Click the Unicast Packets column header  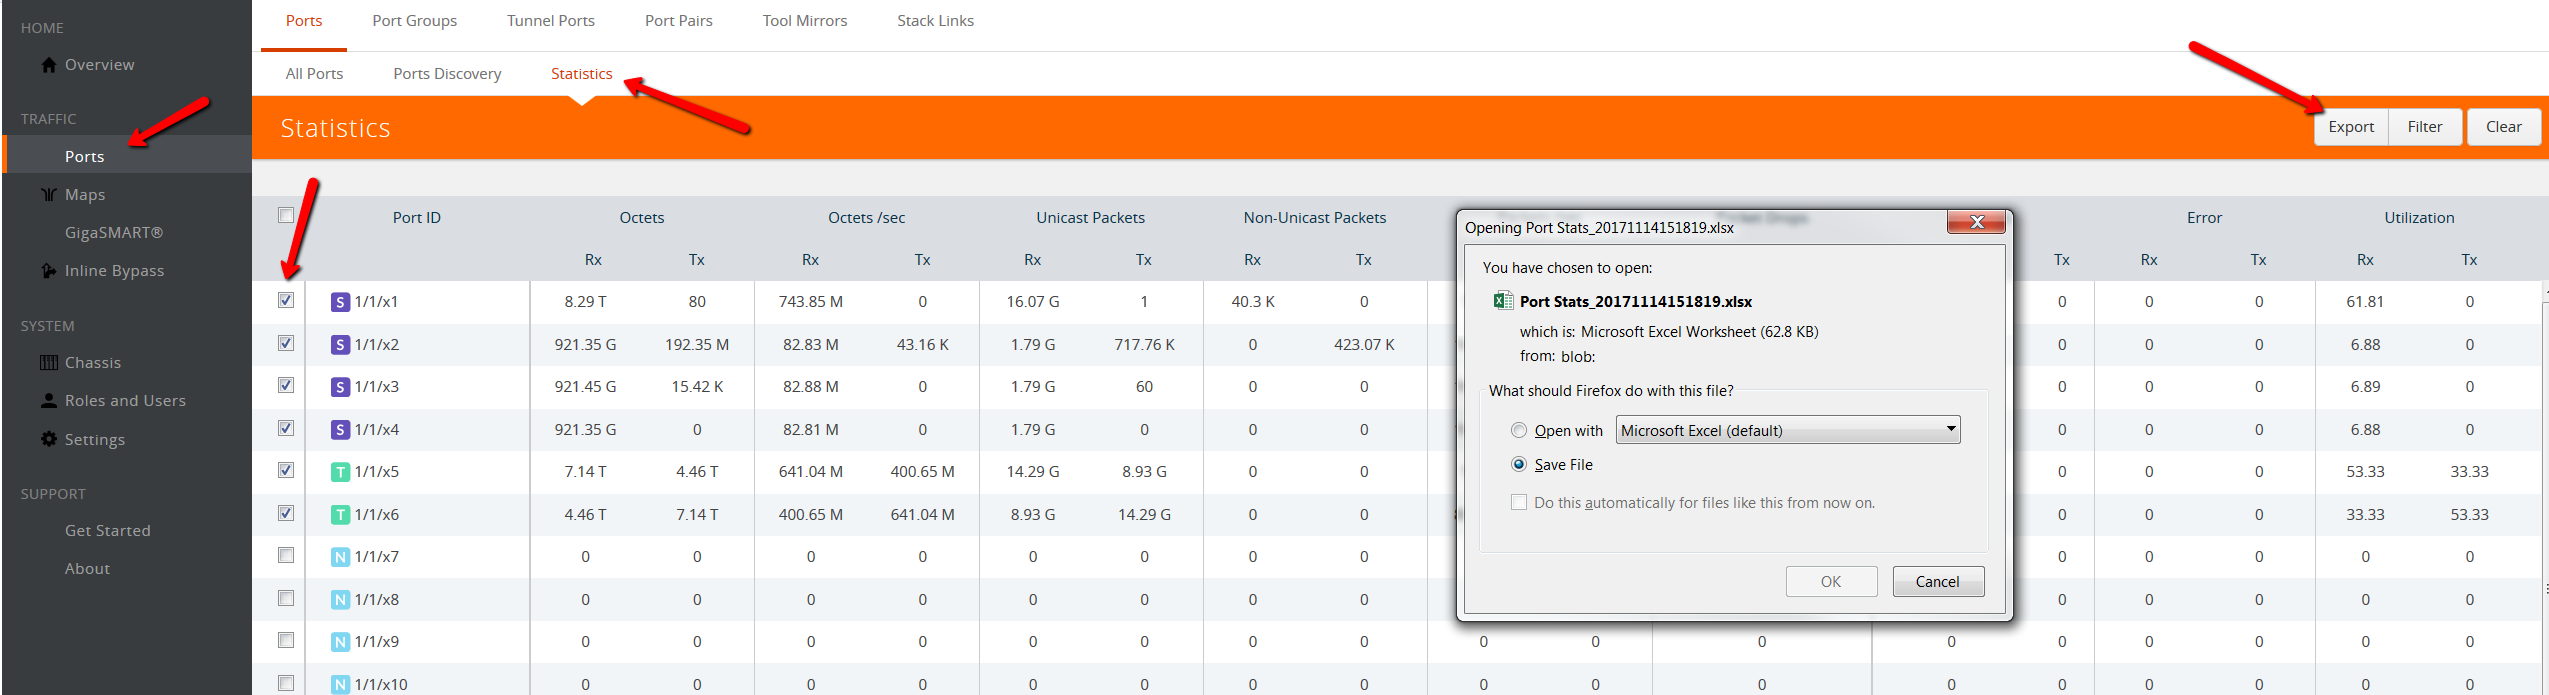coord(1090,218)
